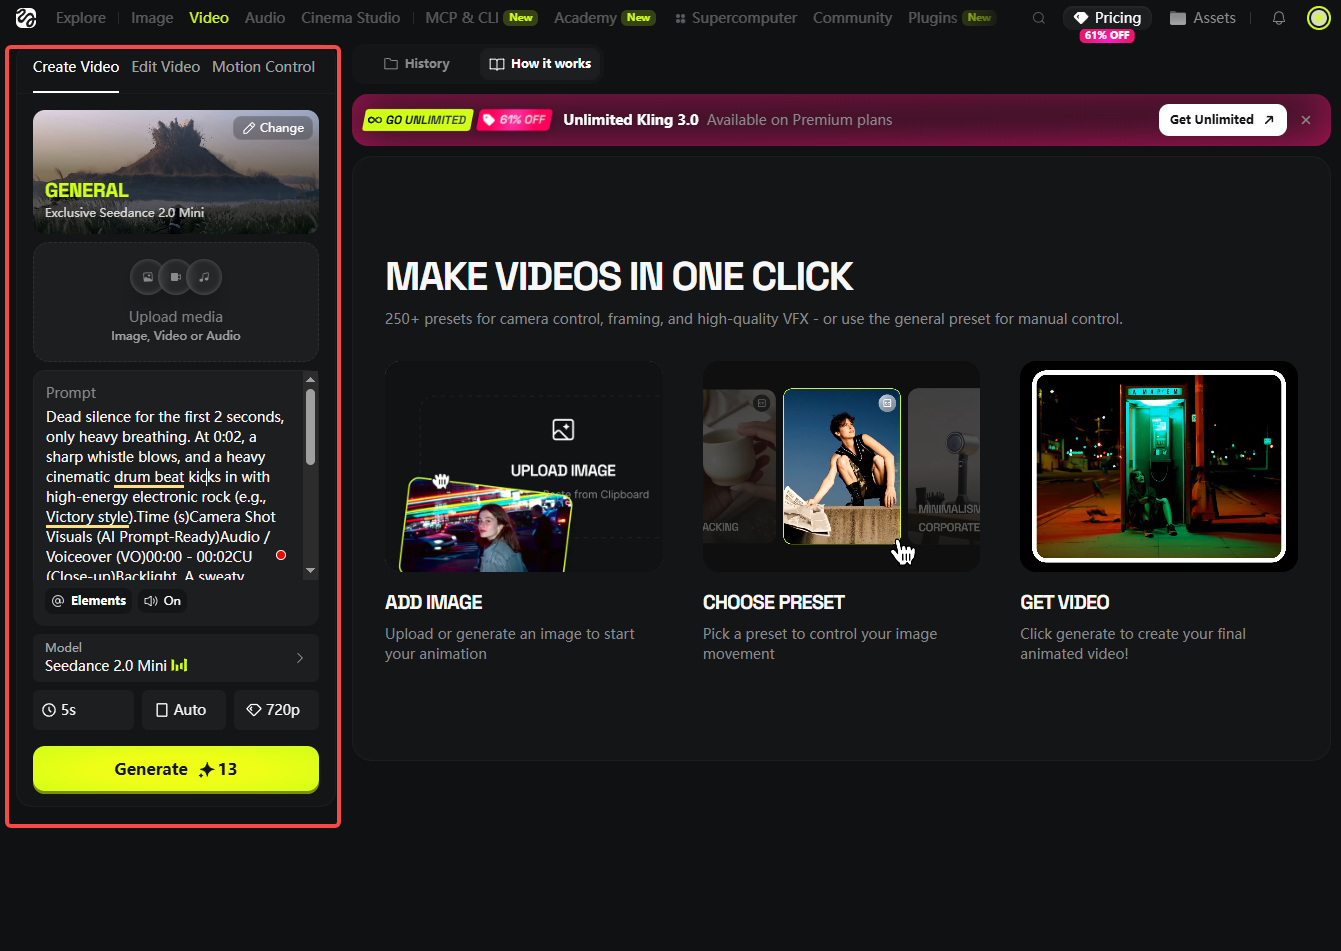Open the 720p resolution selector
This screenshot has width=1341, height=951.
point(276,710)
